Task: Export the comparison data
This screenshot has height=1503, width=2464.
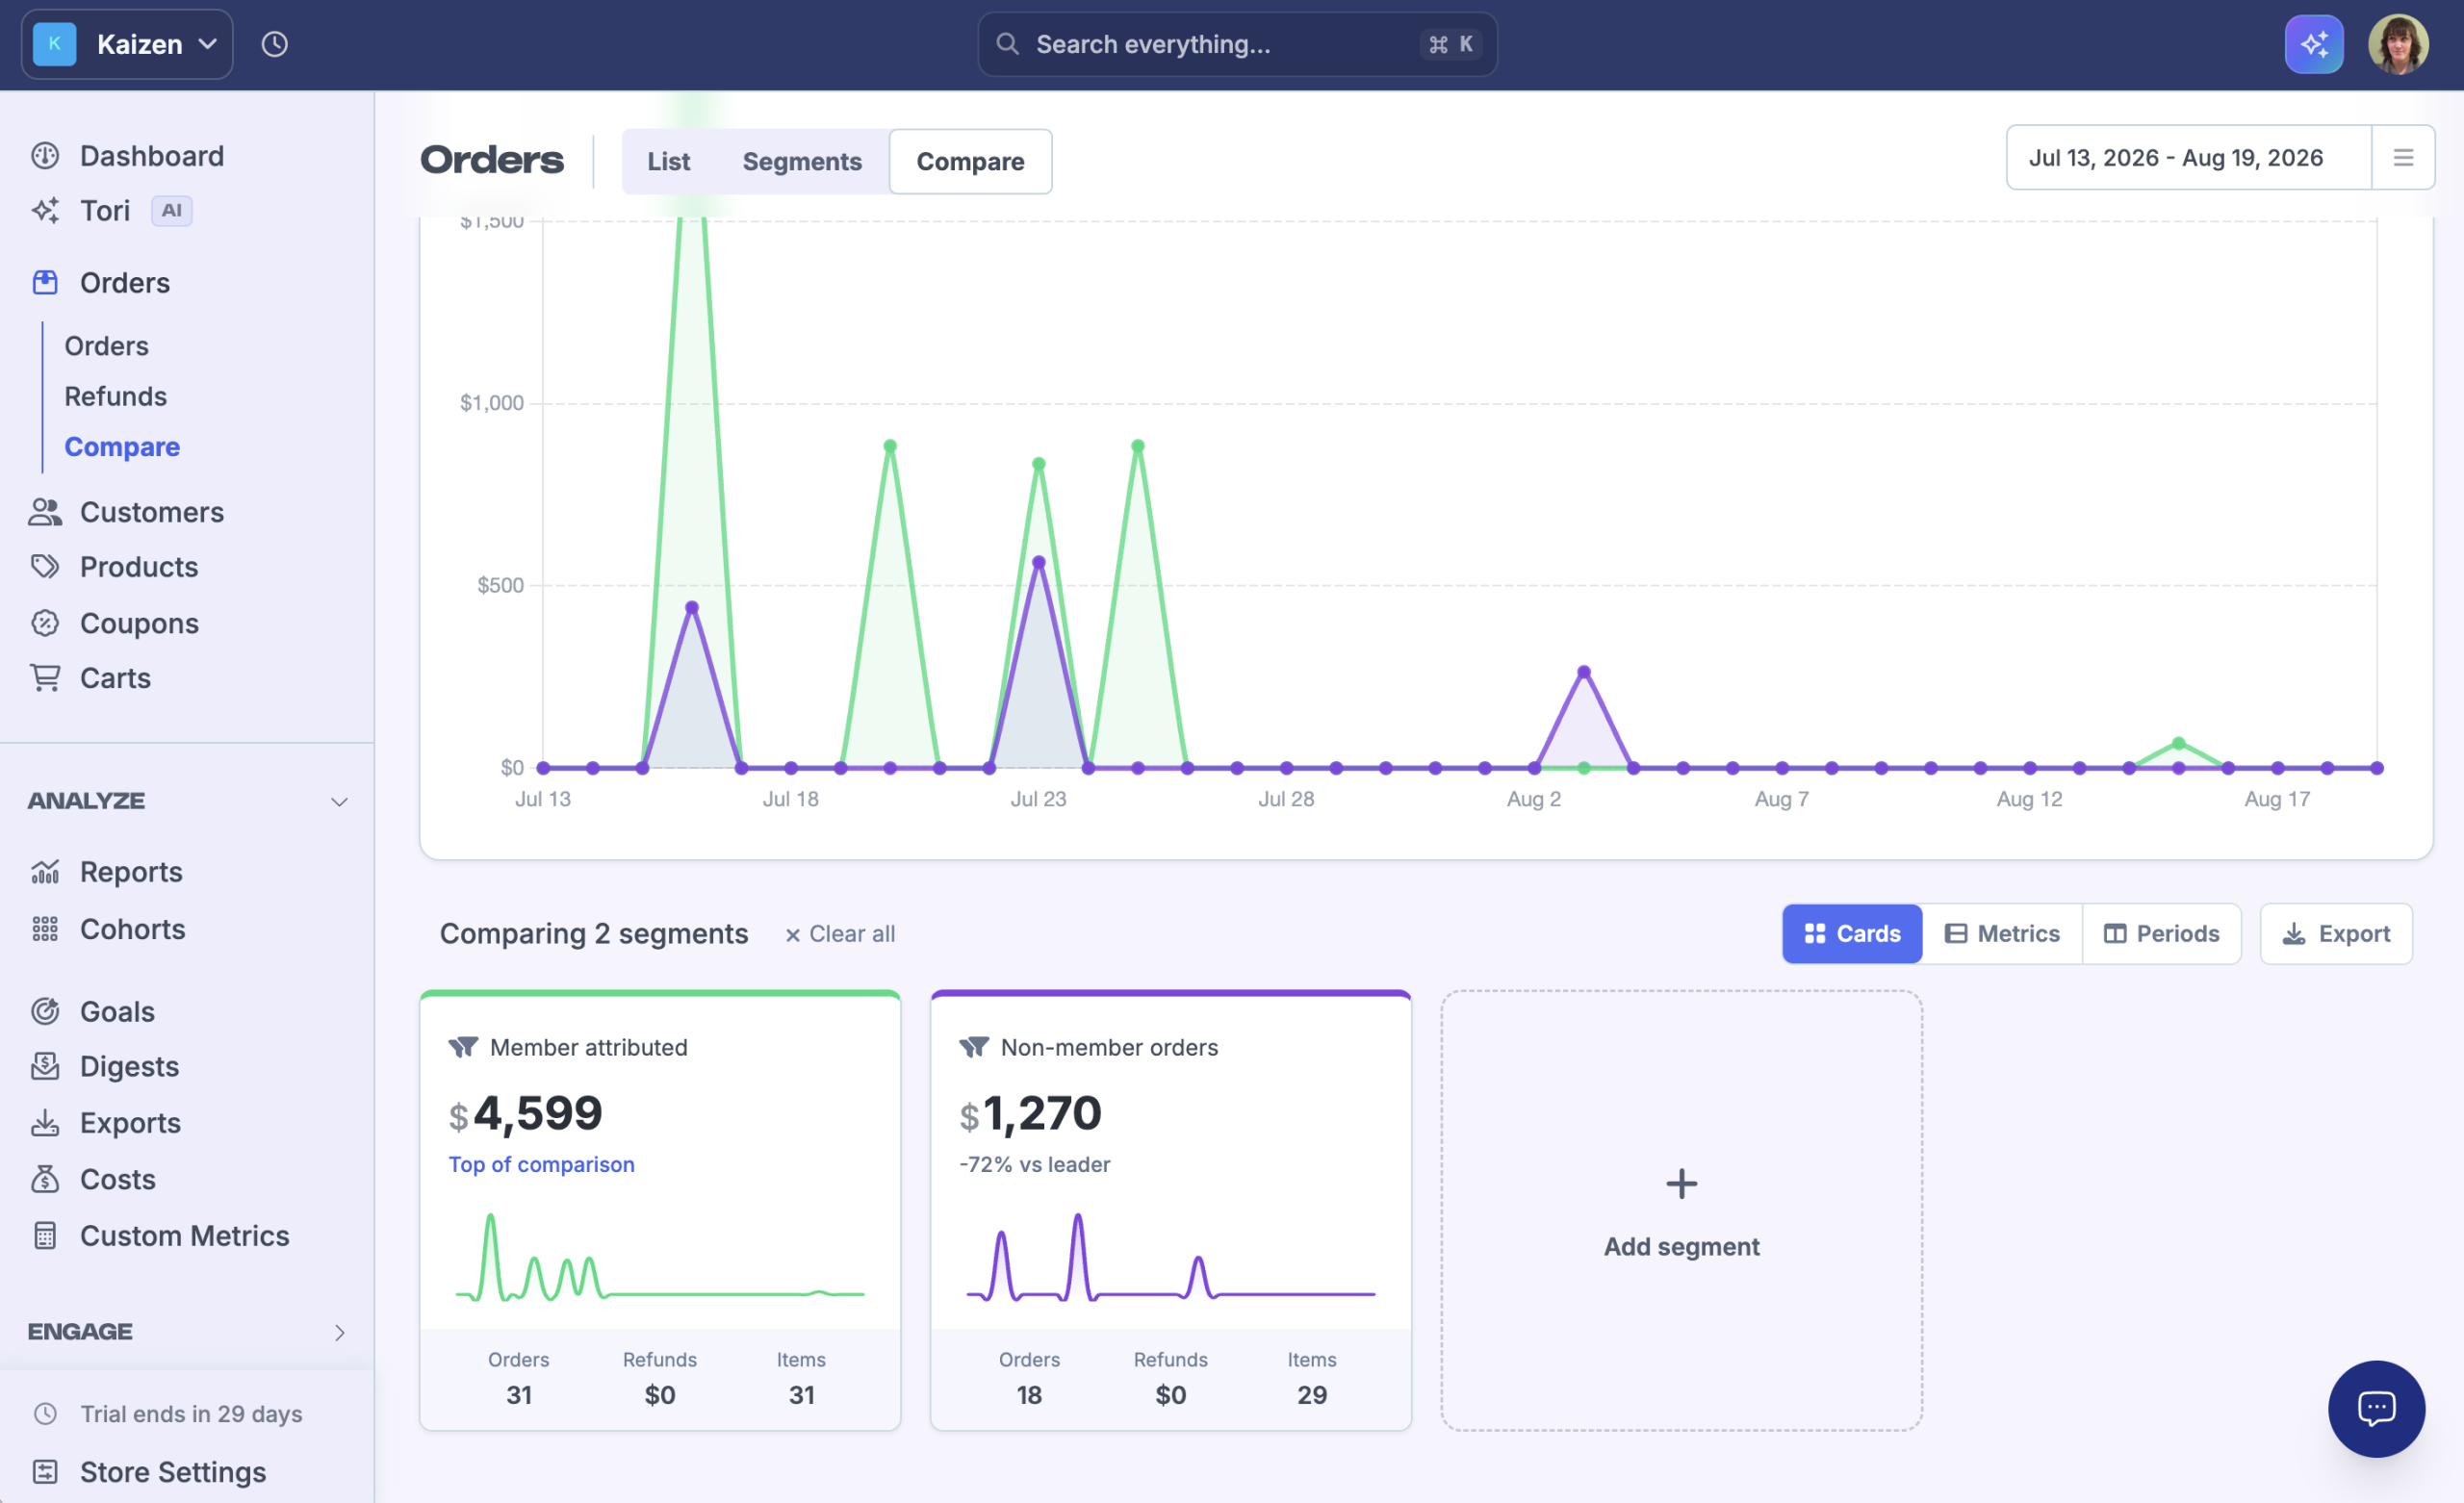Action: coord(2336,933)
